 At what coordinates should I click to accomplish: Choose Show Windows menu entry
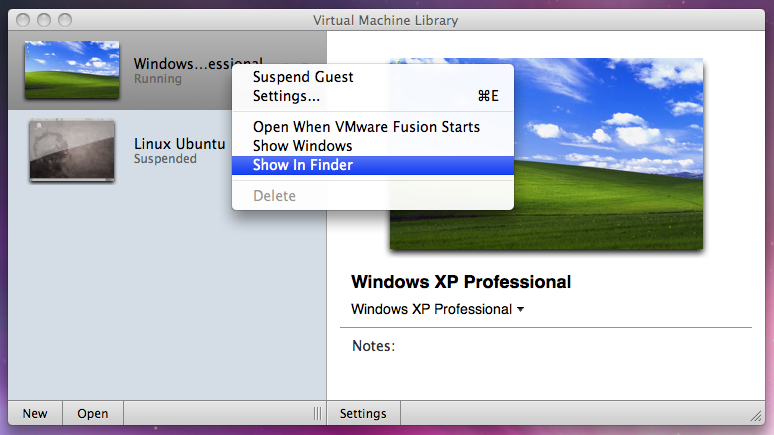373,146
